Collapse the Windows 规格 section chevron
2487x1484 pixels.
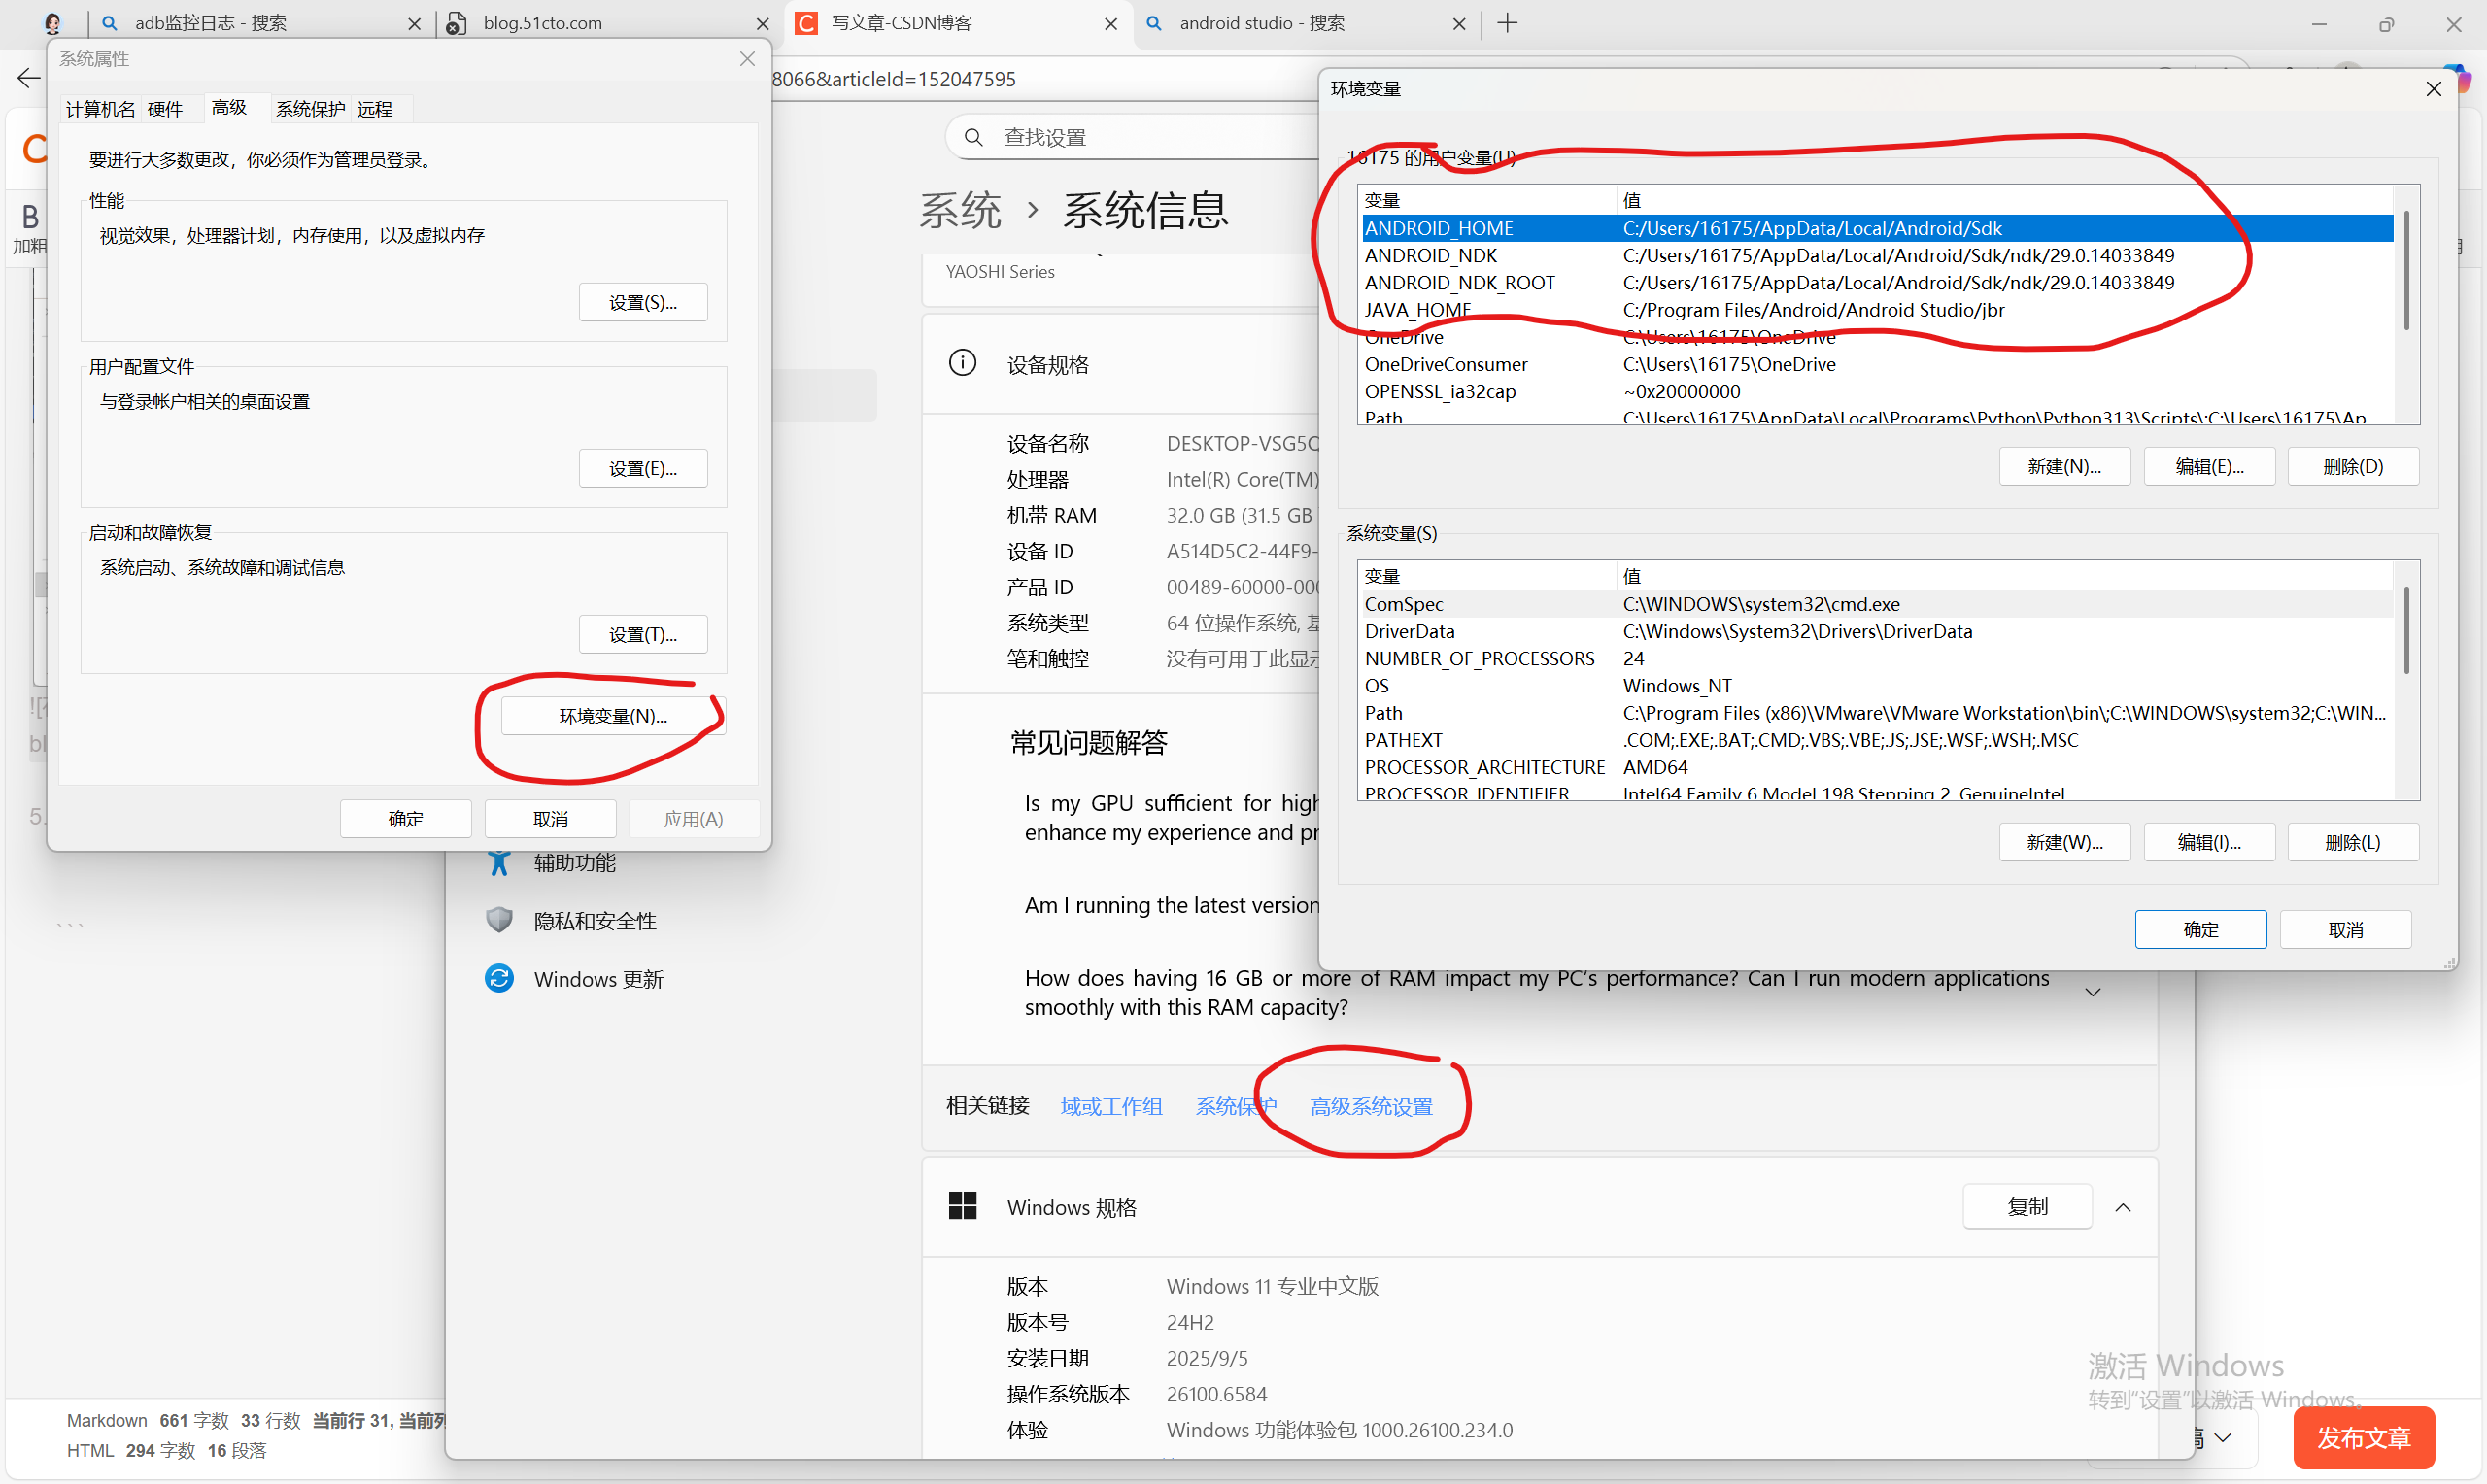click(2123, 1207)
